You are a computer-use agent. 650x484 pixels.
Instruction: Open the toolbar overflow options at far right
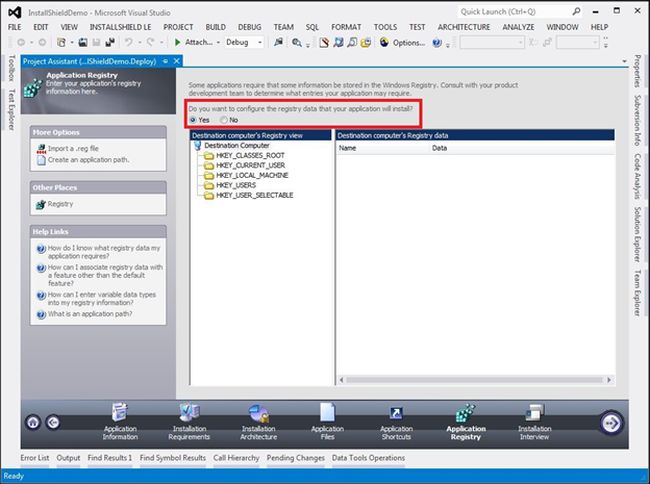(x=606, y=42)
